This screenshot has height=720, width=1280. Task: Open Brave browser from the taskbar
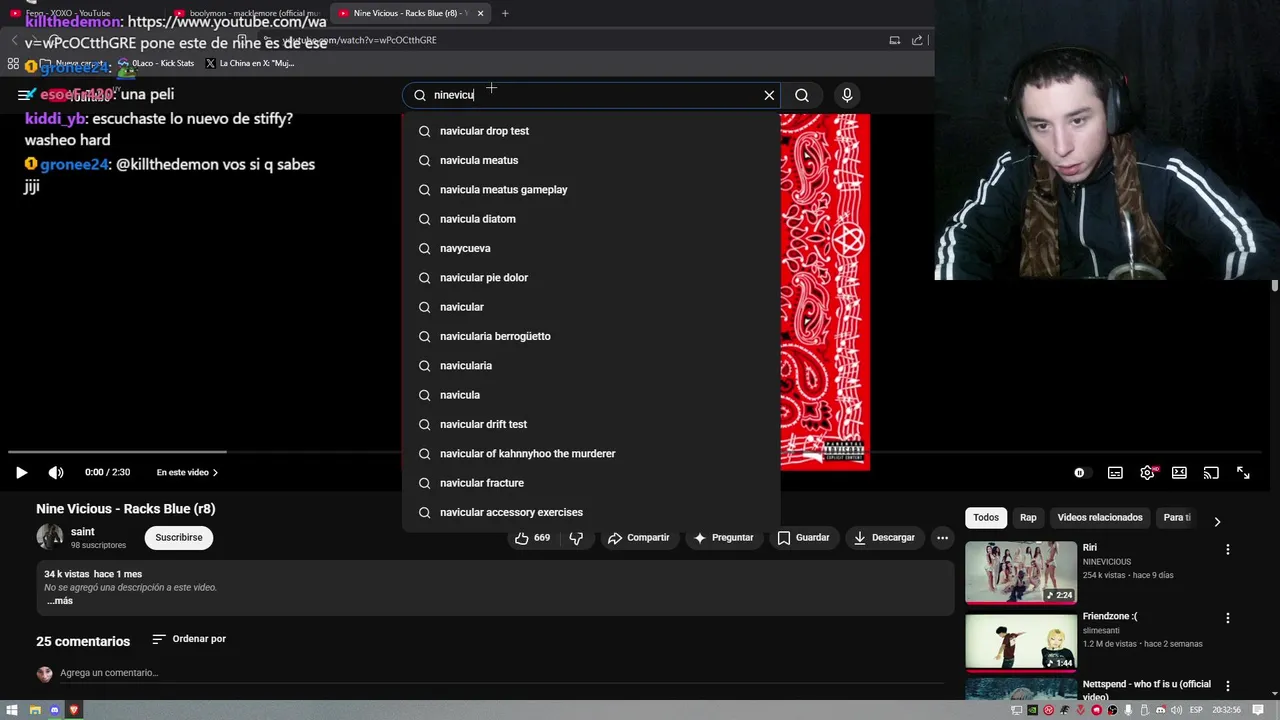(x=74, y=710)
